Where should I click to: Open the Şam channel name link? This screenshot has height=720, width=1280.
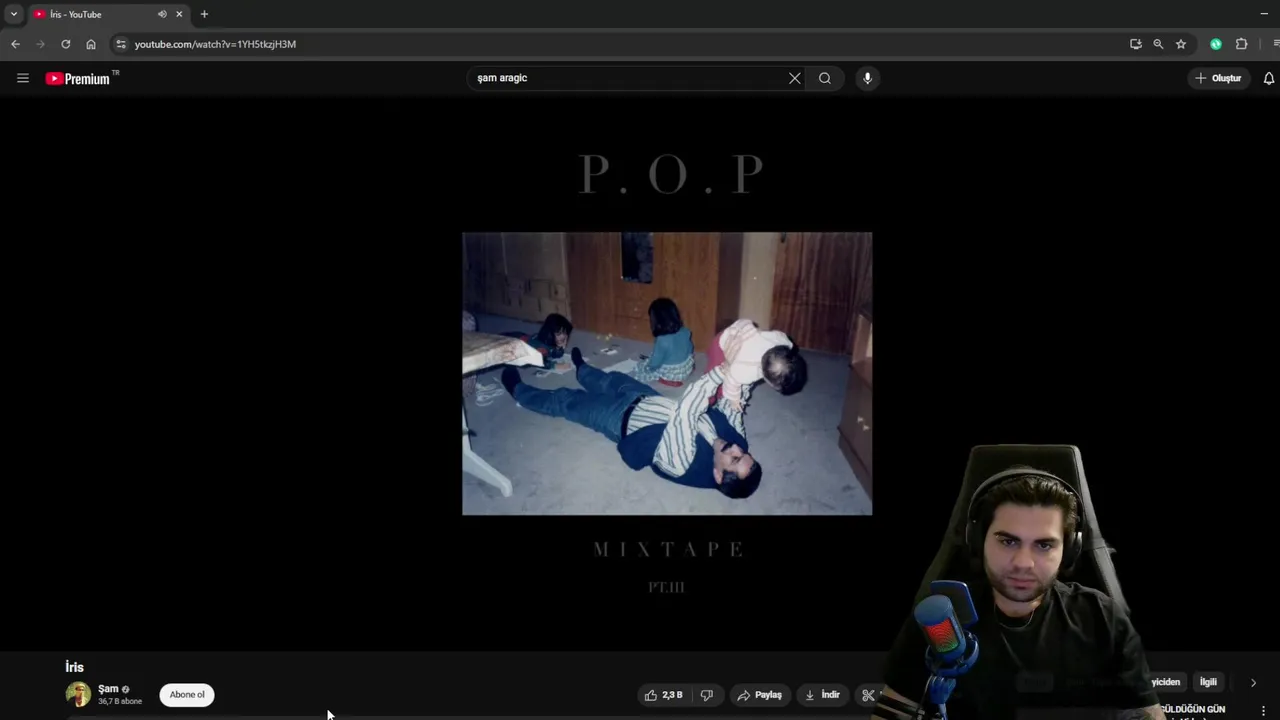tap(108, 689)
